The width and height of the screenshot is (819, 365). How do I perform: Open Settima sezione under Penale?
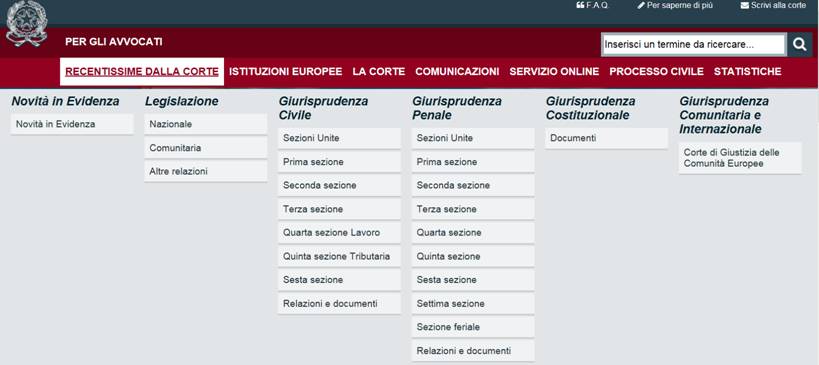(473, 303)
